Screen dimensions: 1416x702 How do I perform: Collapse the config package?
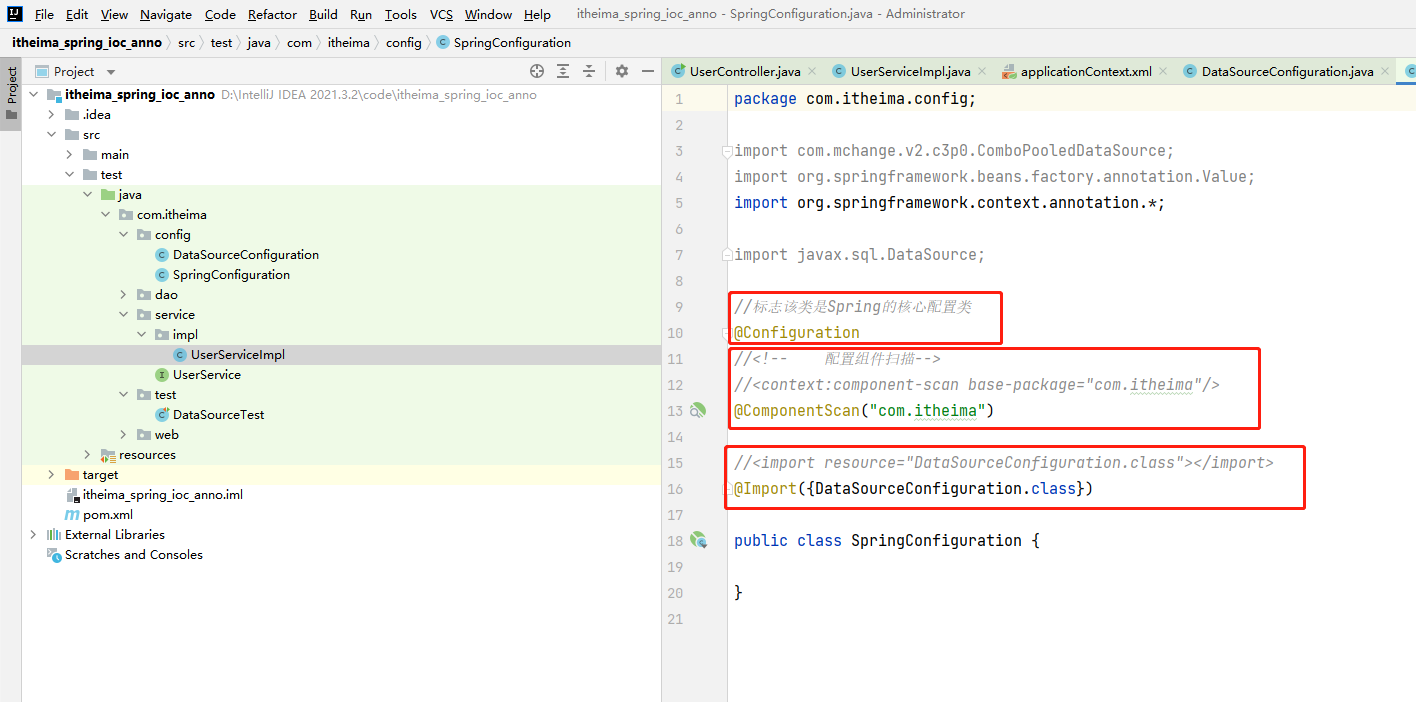coord(123,235)
